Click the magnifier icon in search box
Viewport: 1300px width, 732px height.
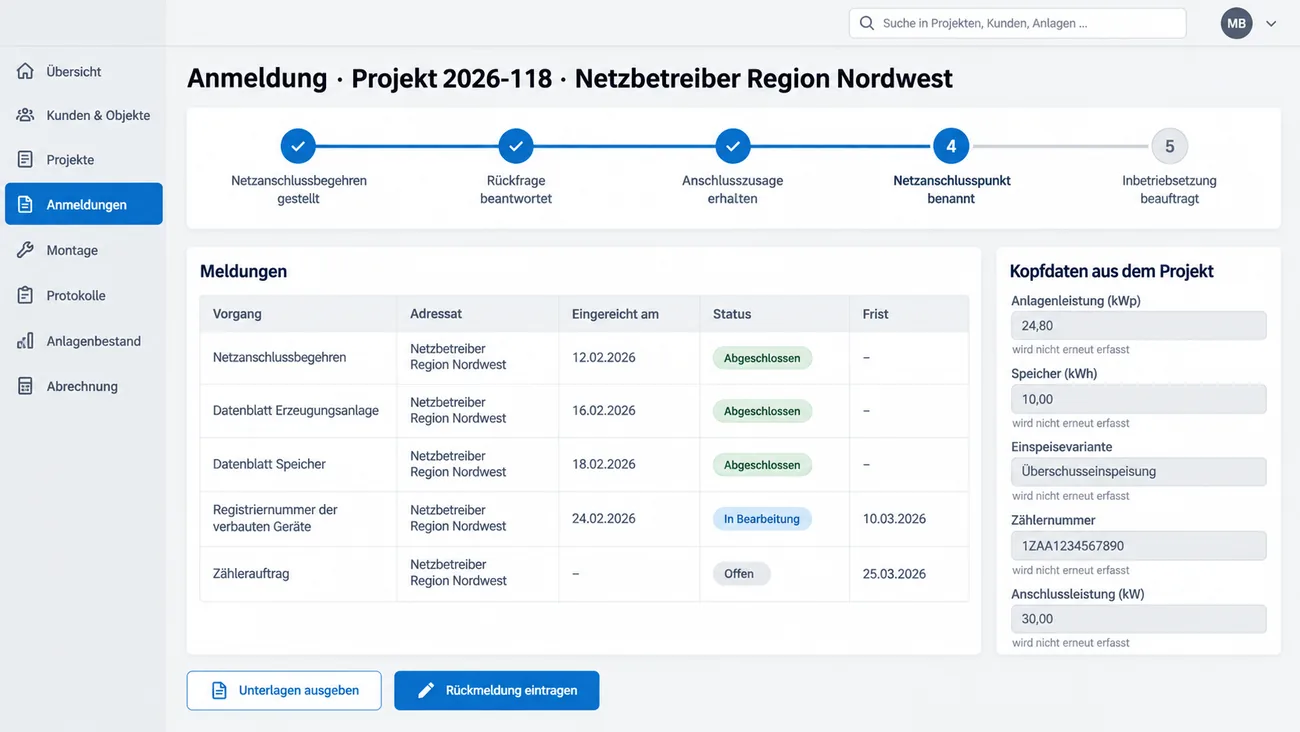866,23
